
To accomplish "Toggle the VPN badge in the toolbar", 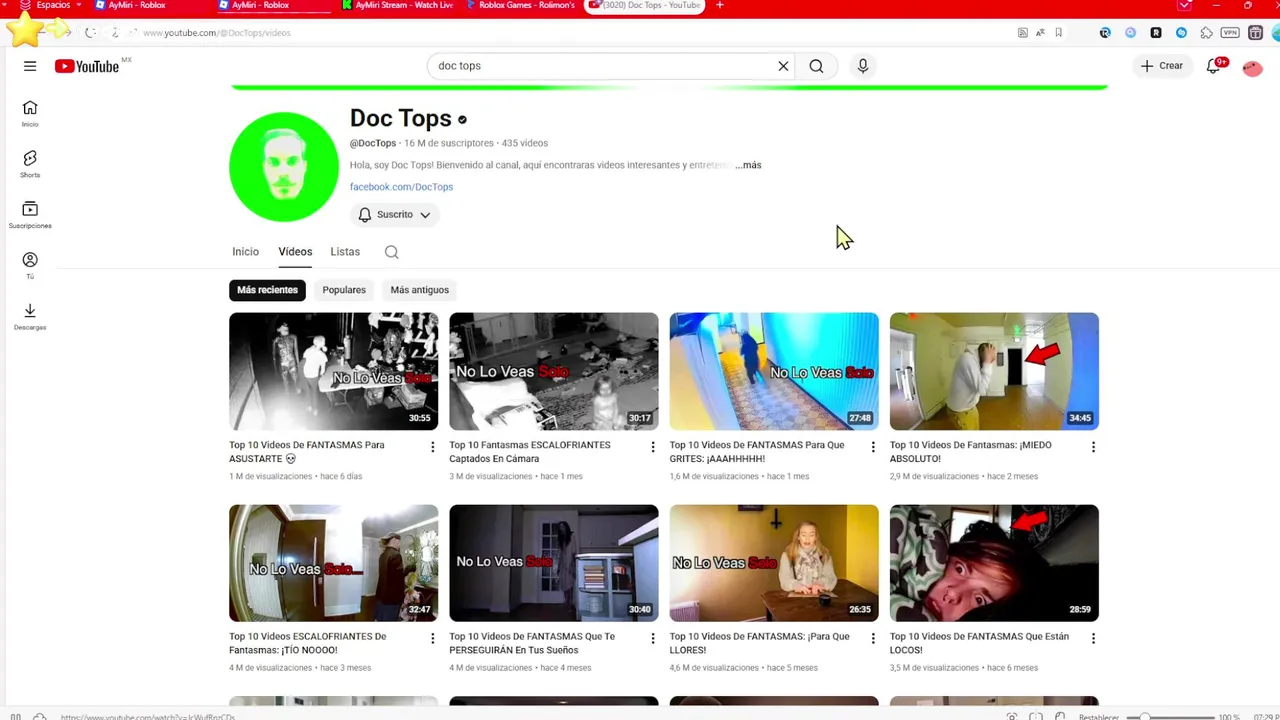I will (x=1230, y=33).
